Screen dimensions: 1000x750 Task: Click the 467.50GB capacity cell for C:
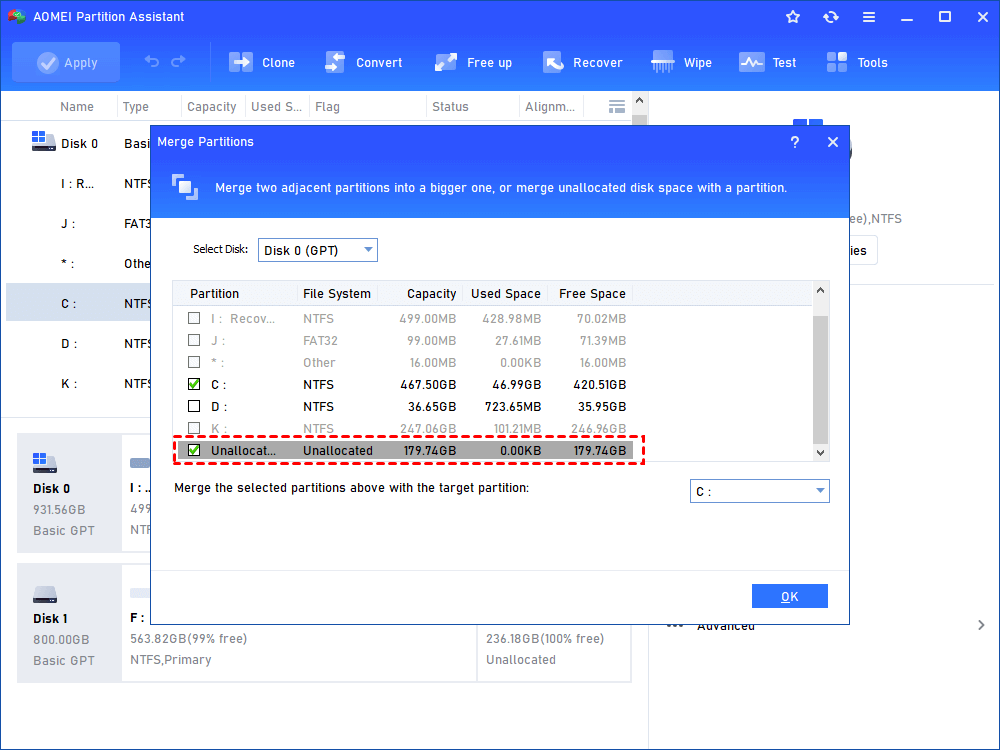point(428,385)
